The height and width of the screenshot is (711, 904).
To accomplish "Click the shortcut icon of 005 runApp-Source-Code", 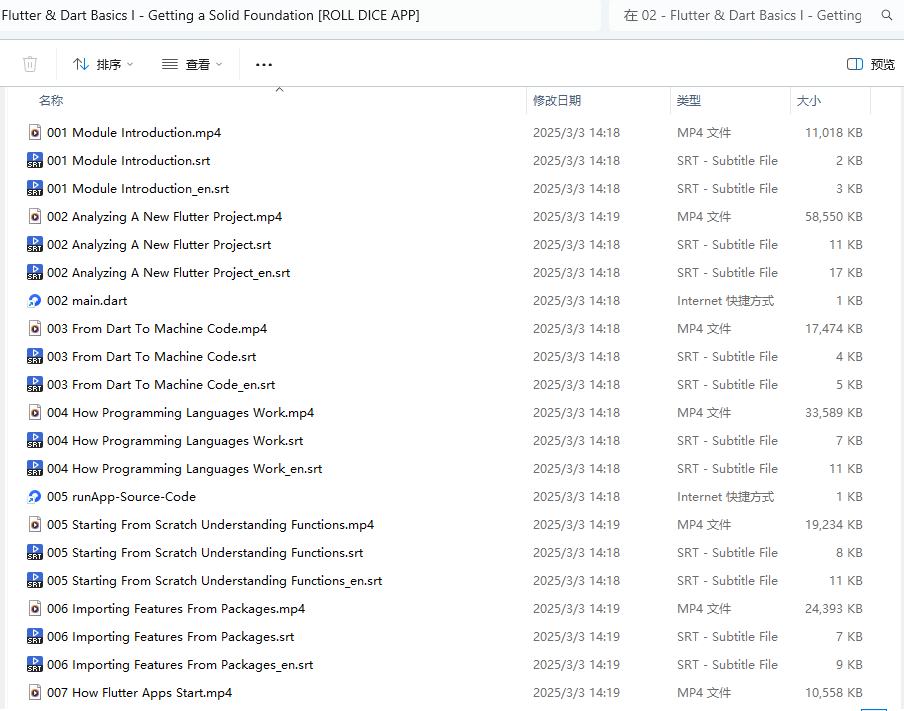I will point(35,496).
